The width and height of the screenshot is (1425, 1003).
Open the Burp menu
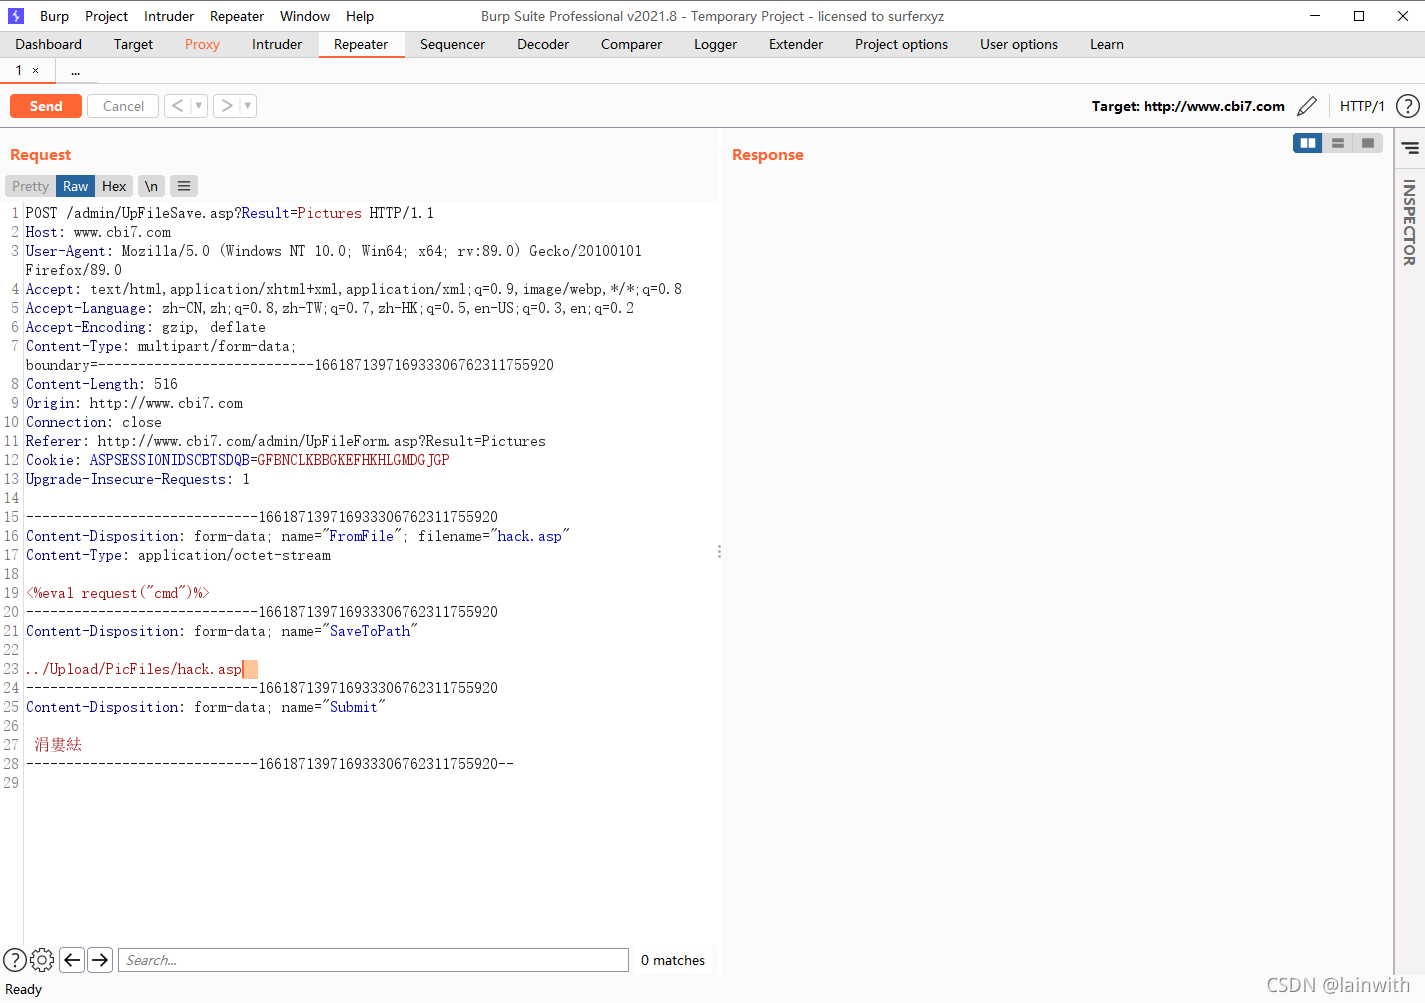(54, 16)
